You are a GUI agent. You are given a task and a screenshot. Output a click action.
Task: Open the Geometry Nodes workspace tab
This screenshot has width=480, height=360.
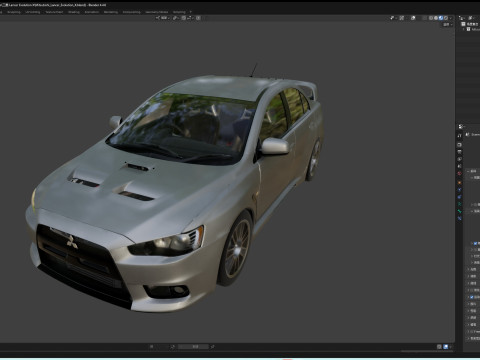[157, 12]
